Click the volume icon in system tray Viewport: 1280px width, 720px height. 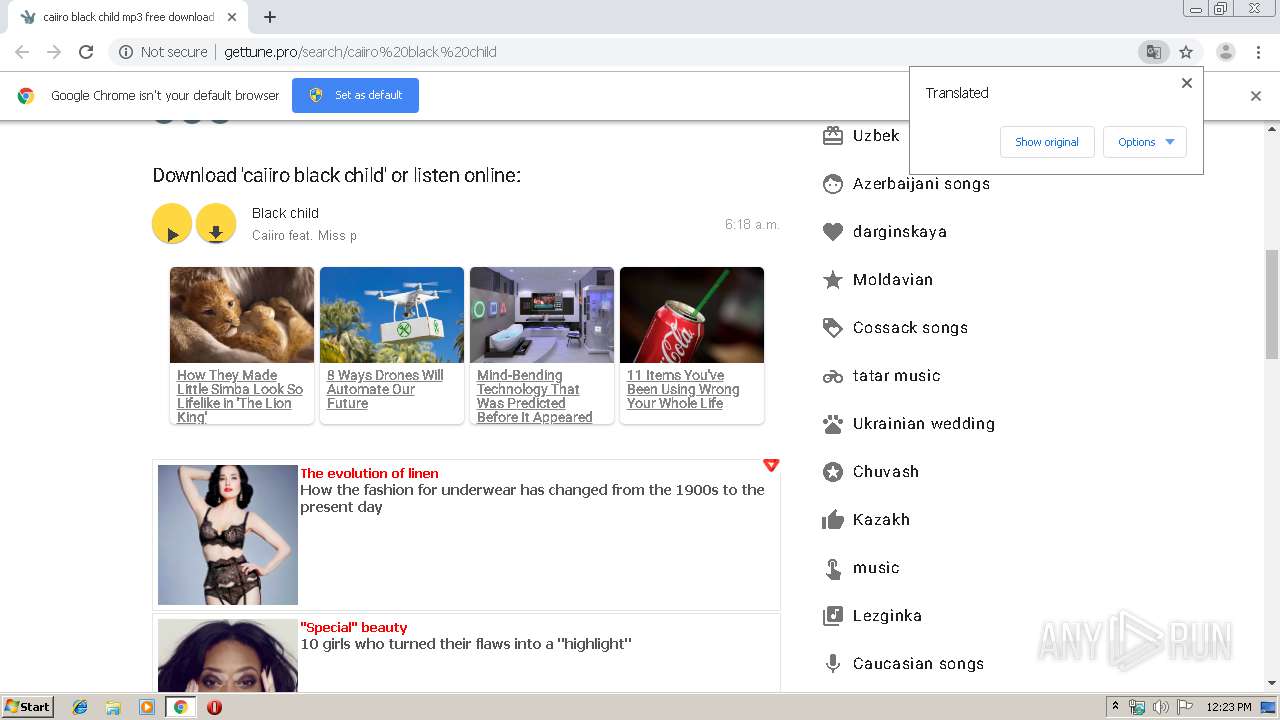(1161, 707)
